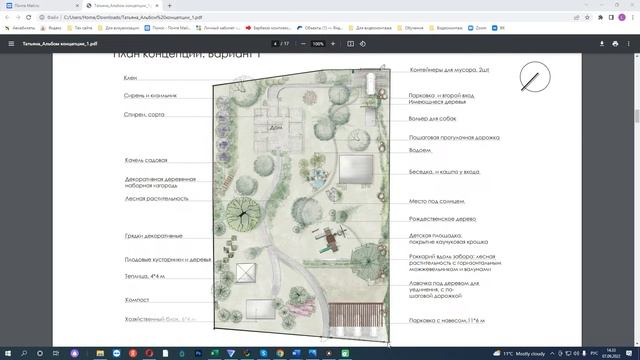Open Task View on taskbar
Image resolution: width=640 pixels, height=360 pixels.
pyautogui.click(x=56, y=353)
